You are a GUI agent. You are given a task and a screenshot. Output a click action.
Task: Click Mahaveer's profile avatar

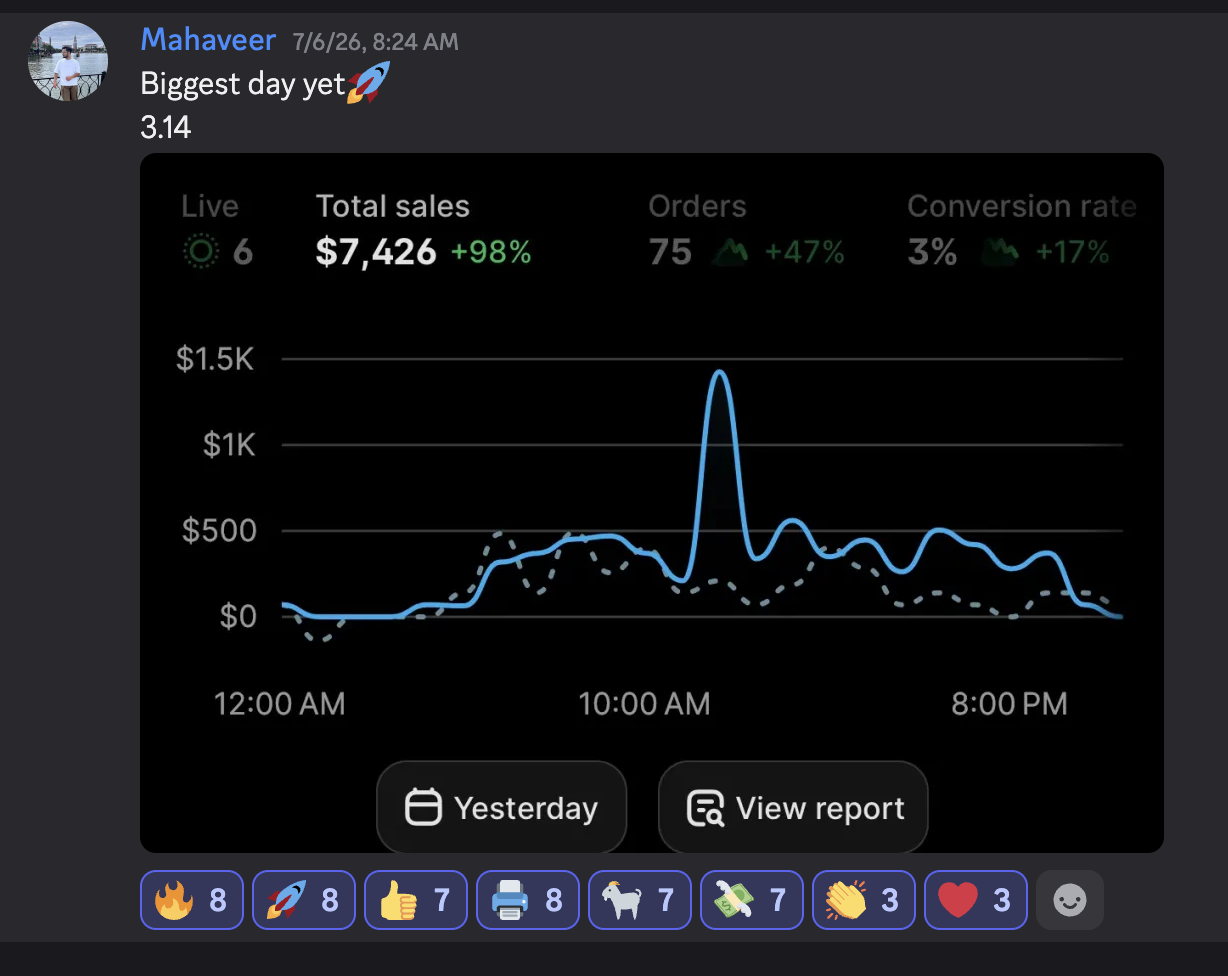pos(68,61)
